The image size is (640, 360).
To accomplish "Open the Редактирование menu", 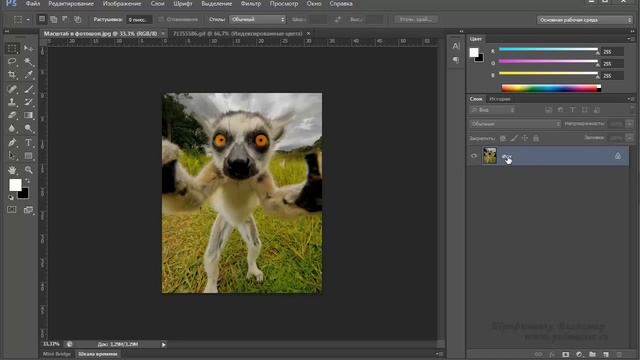I will tap(71, 4).
